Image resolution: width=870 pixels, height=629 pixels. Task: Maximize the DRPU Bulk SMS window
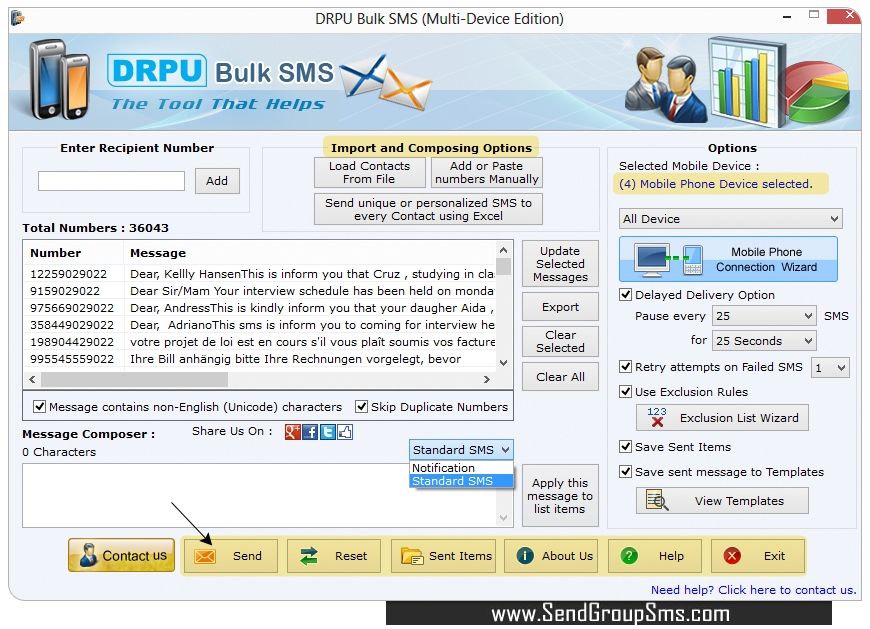point(814,15)
